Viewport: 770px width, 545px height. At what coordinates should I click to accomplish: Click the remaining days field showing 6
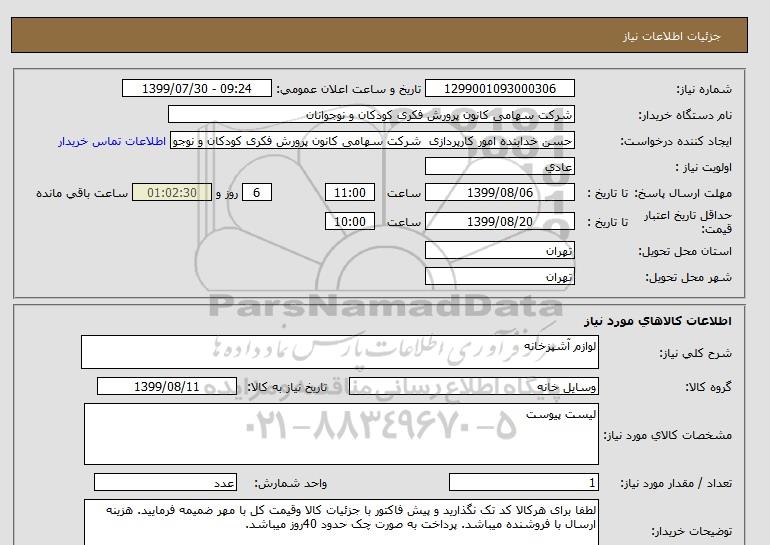point(257,192)
